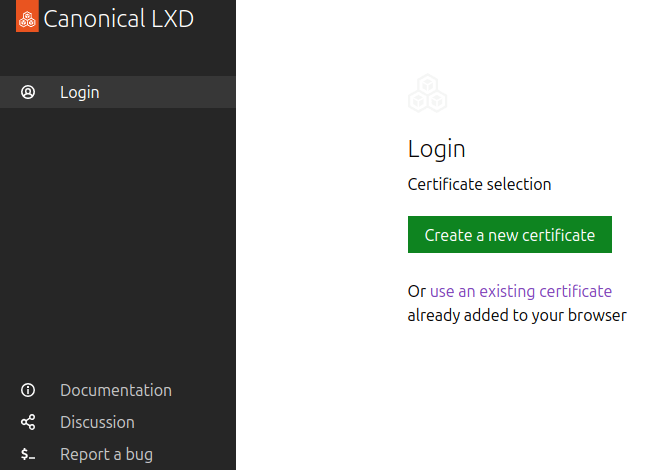Click the Canonical LXD orange logo icon

coord(27,16)
